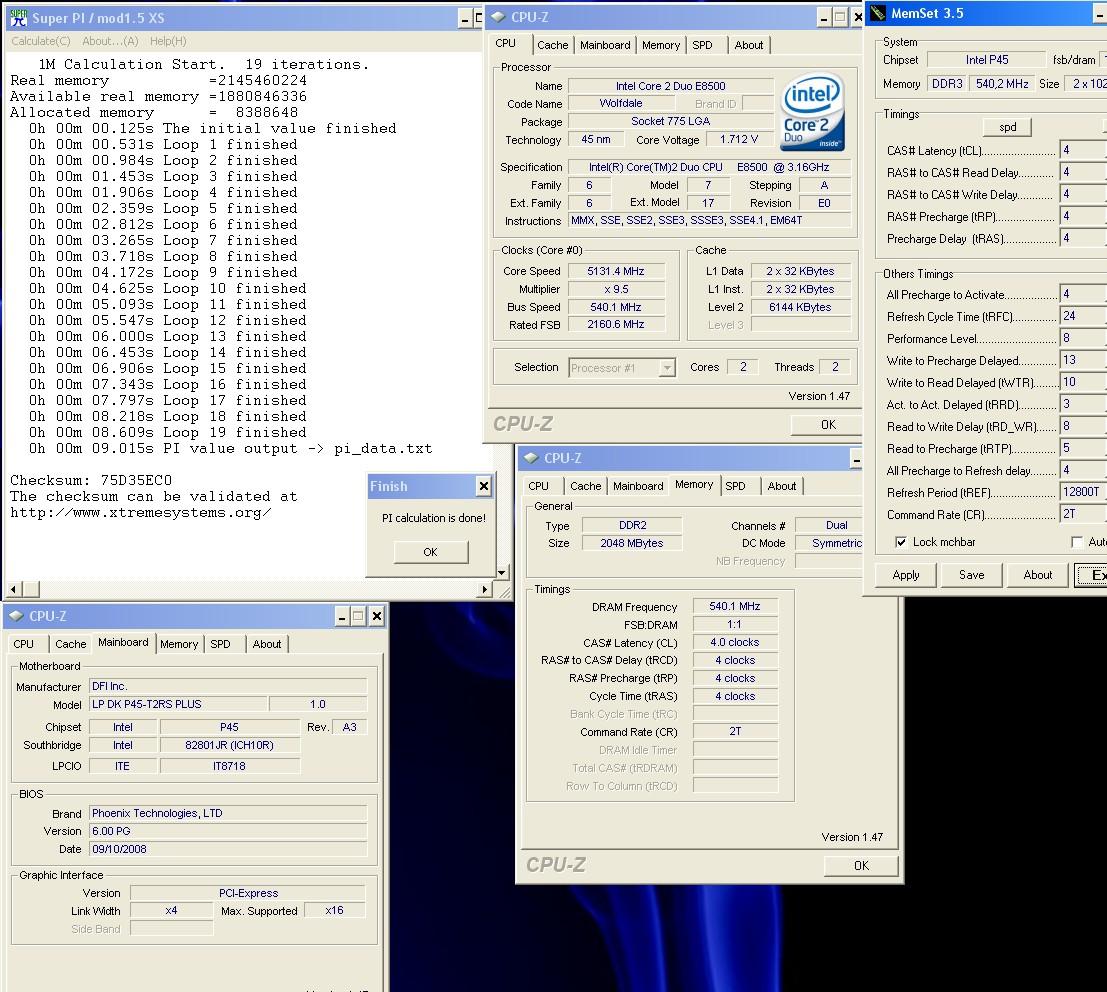Expand the Command Rate (CR) dropdown in MemSet
1107x992 pixels.
tap(1083, 514)
